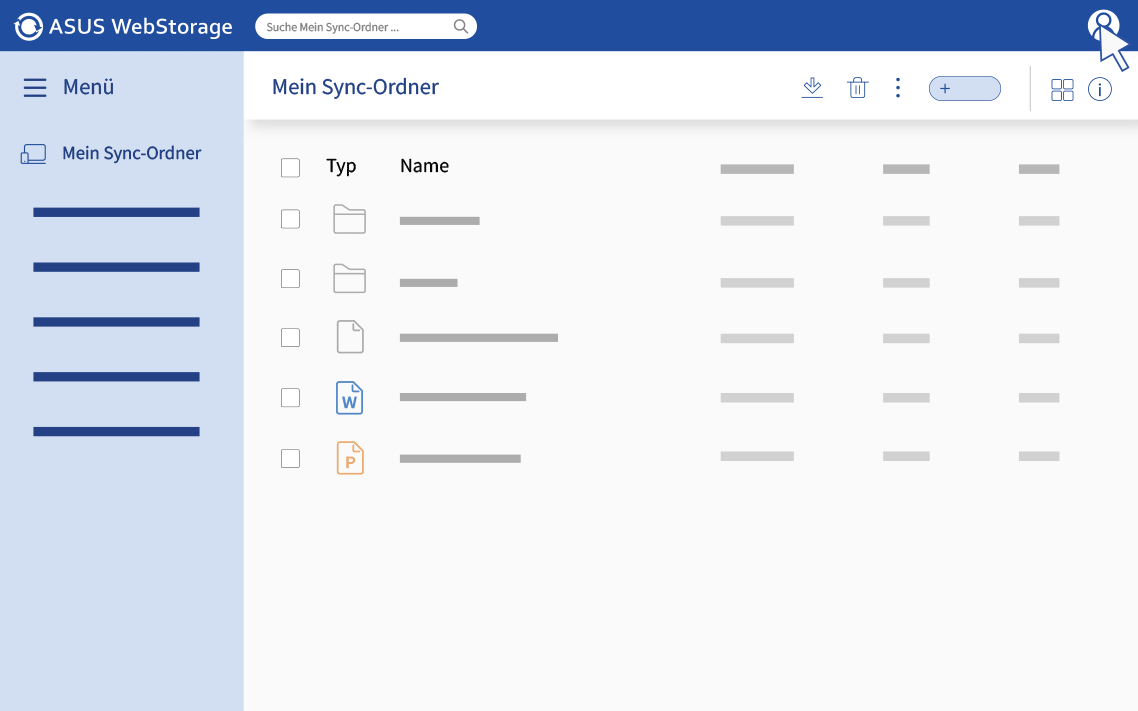Open the second folder icon in list

pyautogui.click(x=349, y=279)
